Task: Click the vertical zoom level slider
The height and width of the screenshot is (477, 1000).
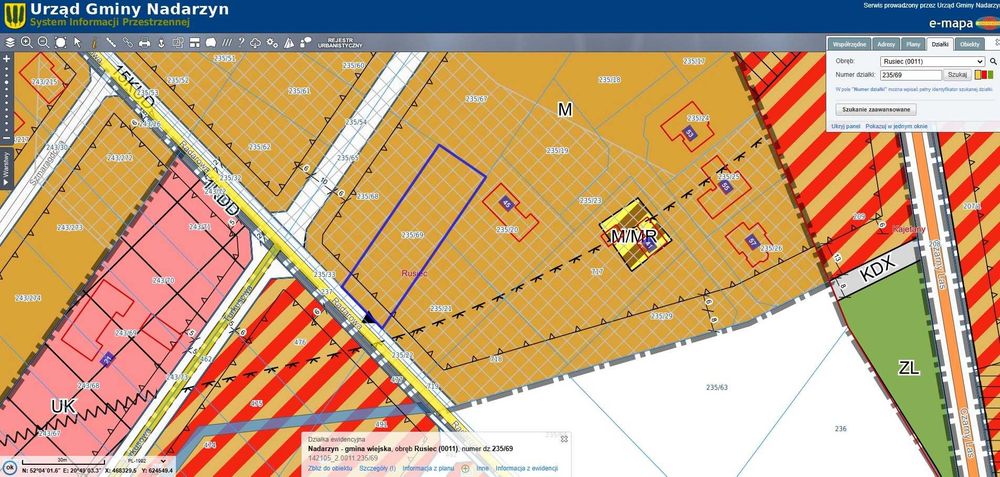Action: [6, 98]
